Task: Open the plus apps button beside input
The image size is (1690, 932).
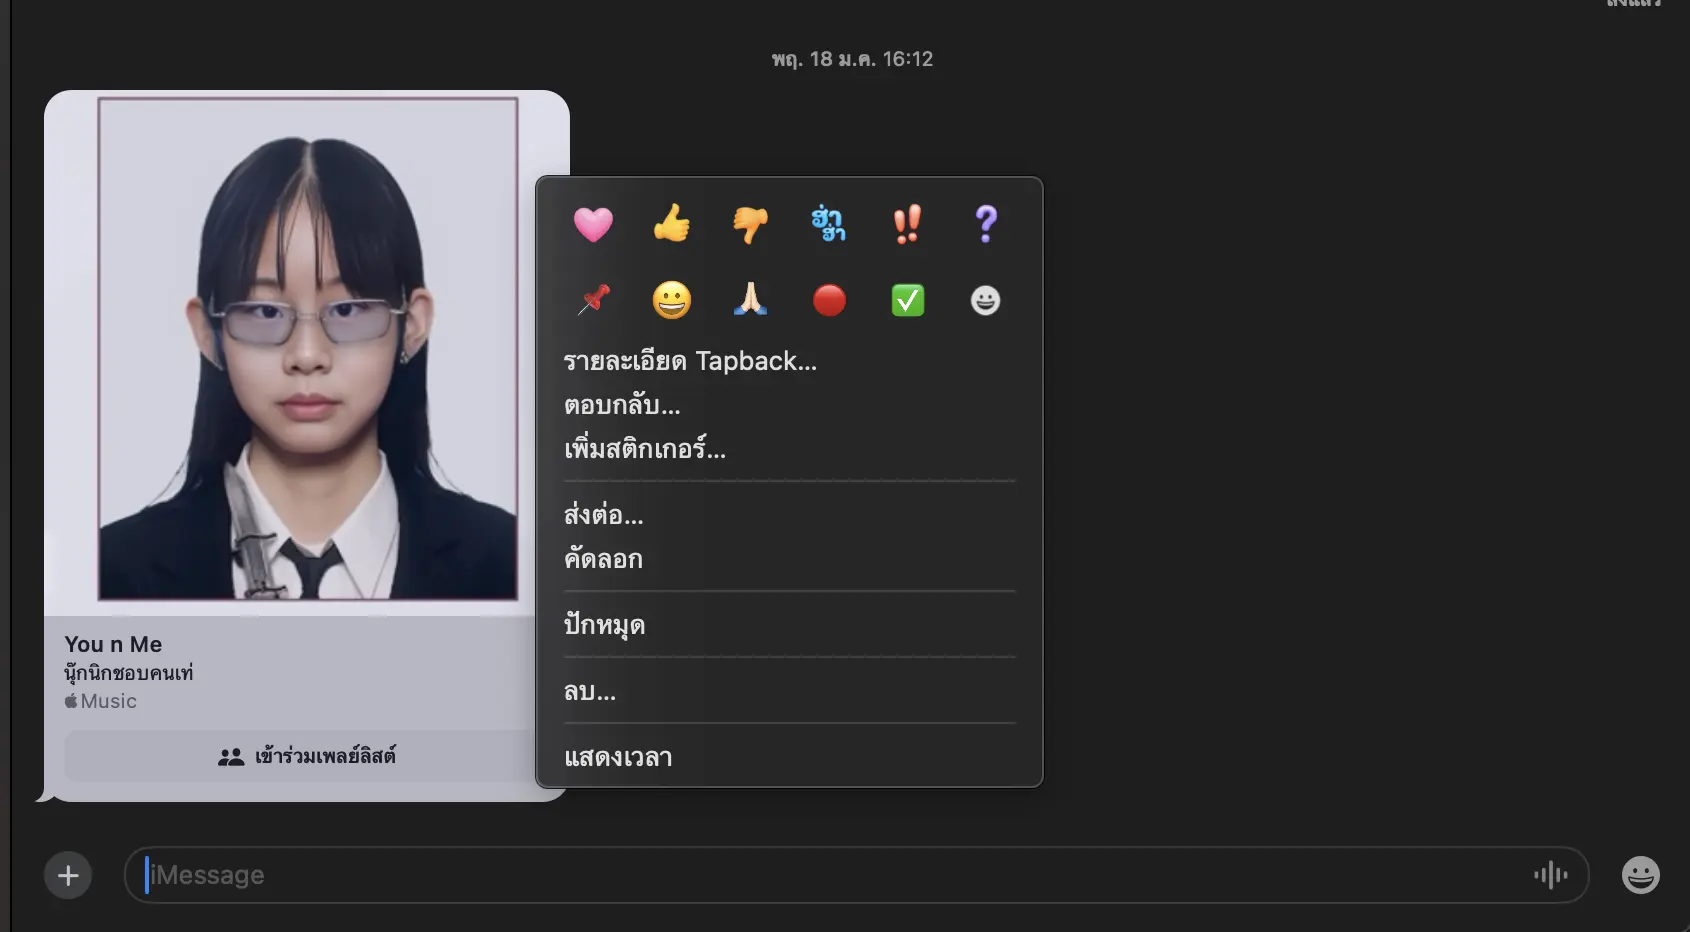Action: pyautogui.click(x=68, y=876)
